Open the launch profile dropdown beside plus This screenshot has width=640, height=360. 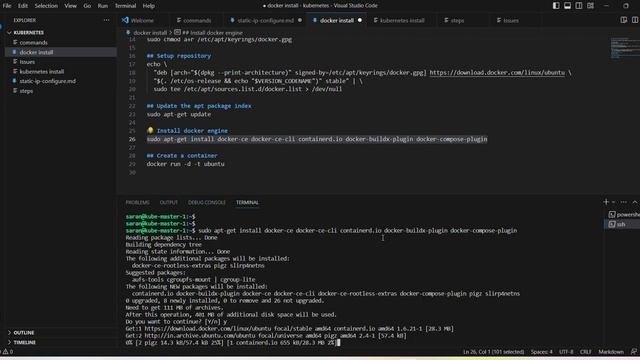pos(613,202)
